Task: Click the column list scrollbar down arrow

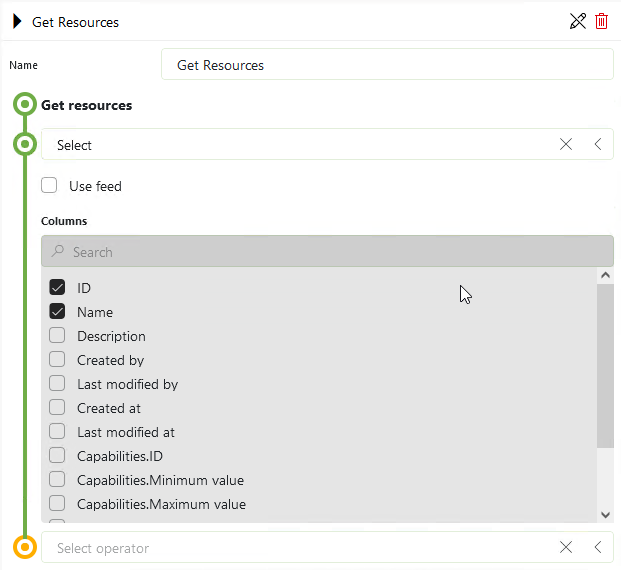Action: [605, 515]
